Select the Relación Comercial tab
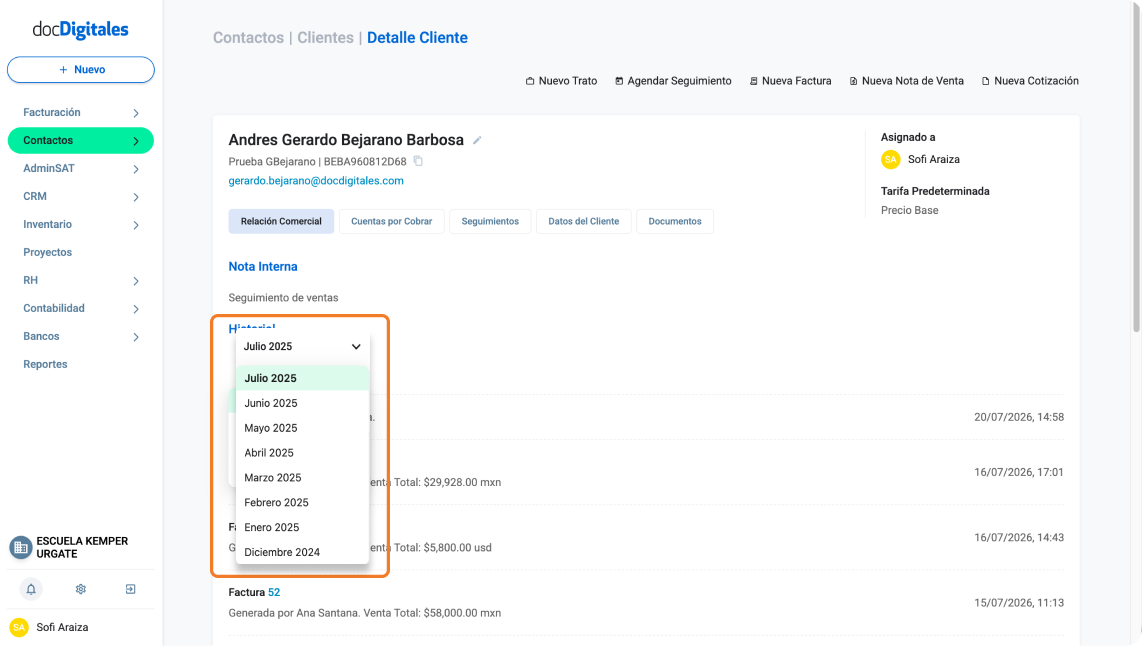The height and width of the screenshot is (646, 1142). click(x=281, y=221)
